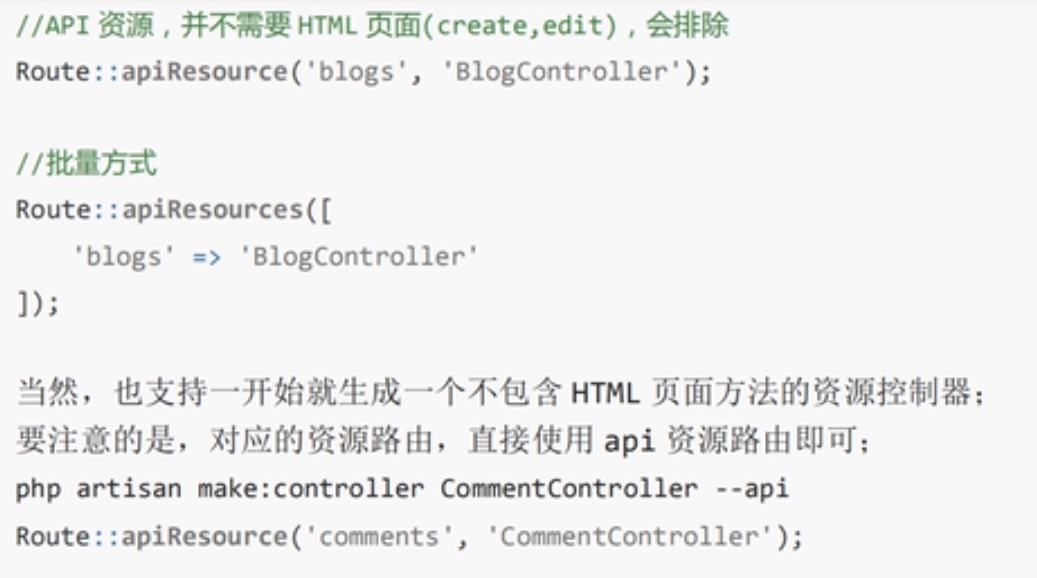Click the bold 'HTML' word in the paragraph
1037x578 pixels.
click(x=604, y=394)
